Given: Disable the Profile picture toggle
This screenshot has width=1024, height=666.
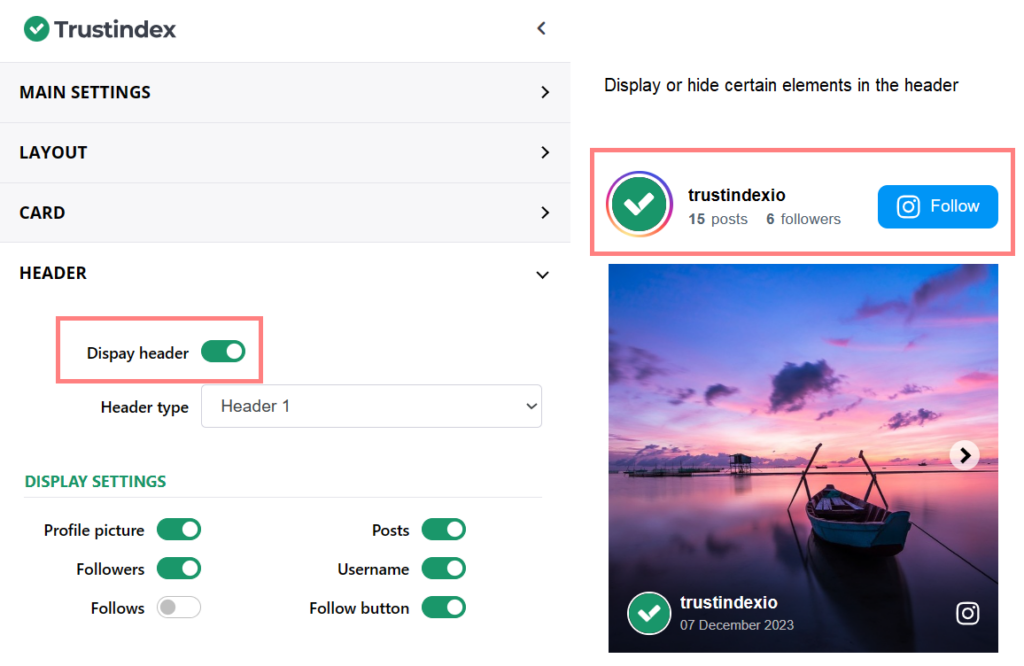Looking at the screenshot, I should pos(179,529).
